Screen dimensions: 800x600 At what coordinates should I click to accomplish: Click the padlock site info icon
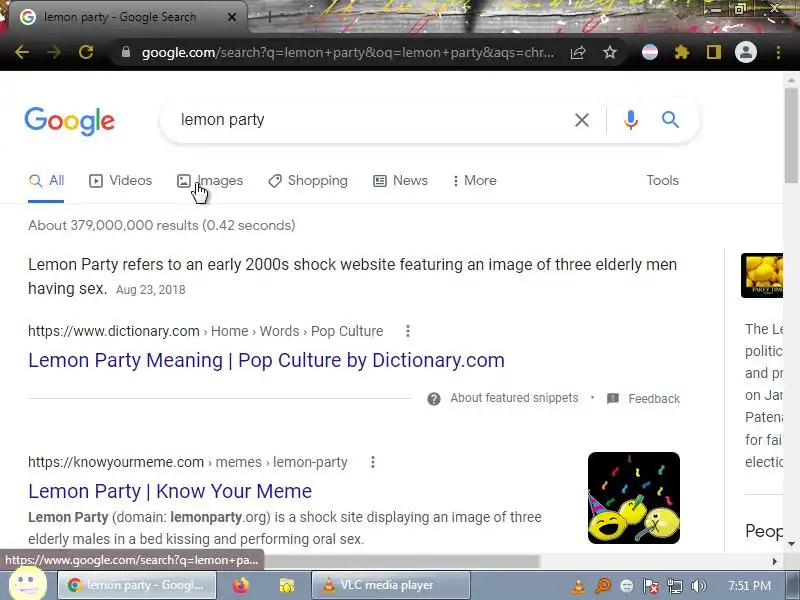pos(126,52)
